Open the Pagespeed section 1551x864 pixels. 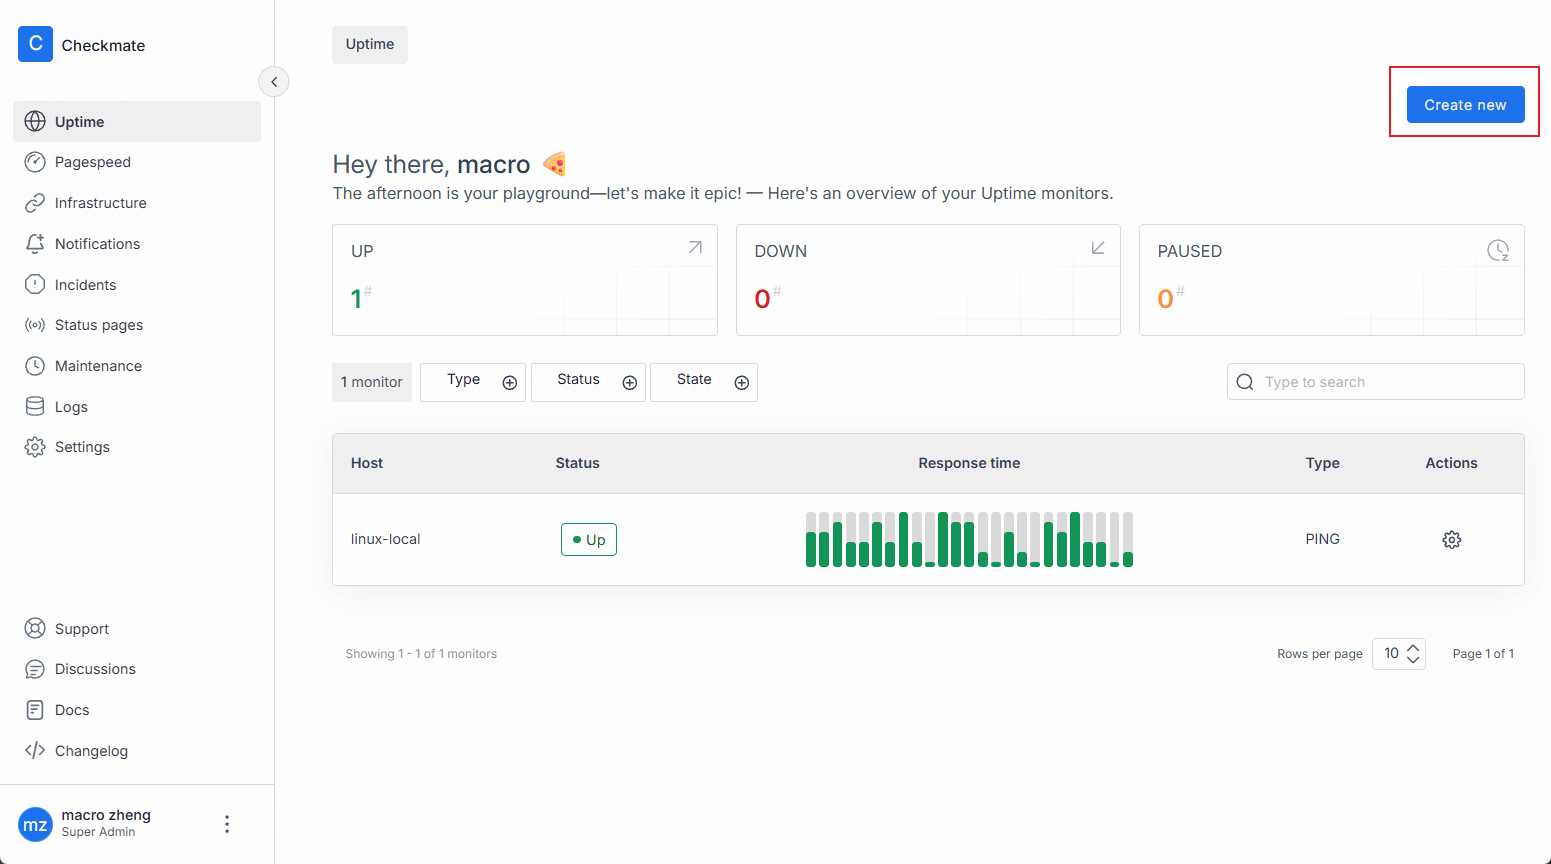pos(92,162)
